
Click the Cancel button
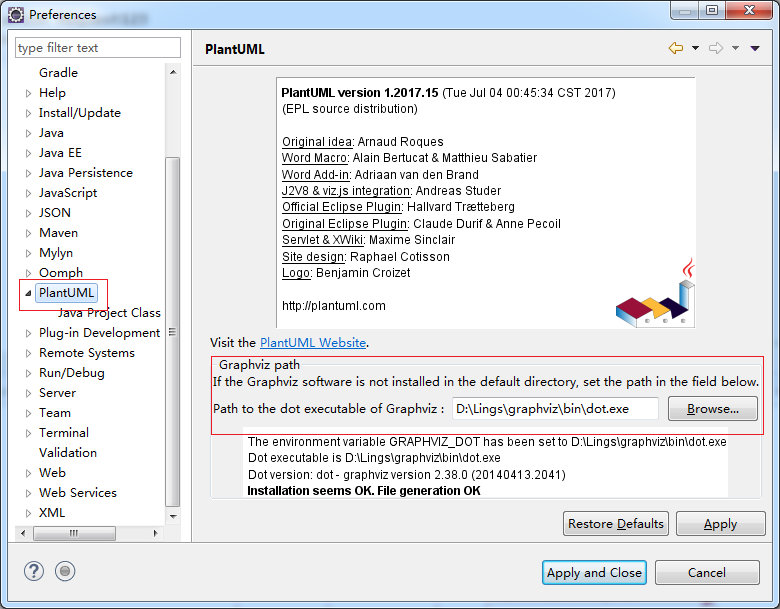point(706,572)
